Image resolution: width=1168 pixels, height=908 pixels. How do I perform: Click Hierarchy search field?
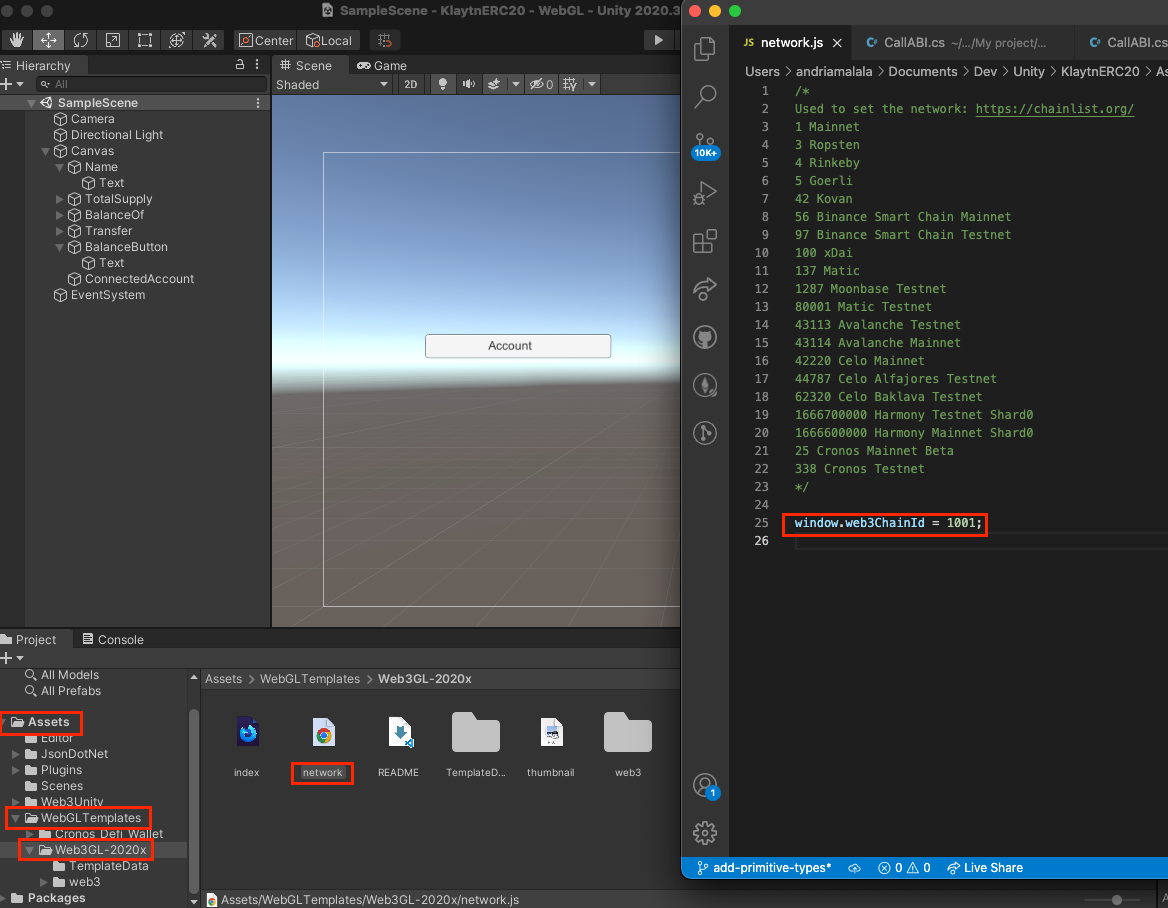click(152, 84)
